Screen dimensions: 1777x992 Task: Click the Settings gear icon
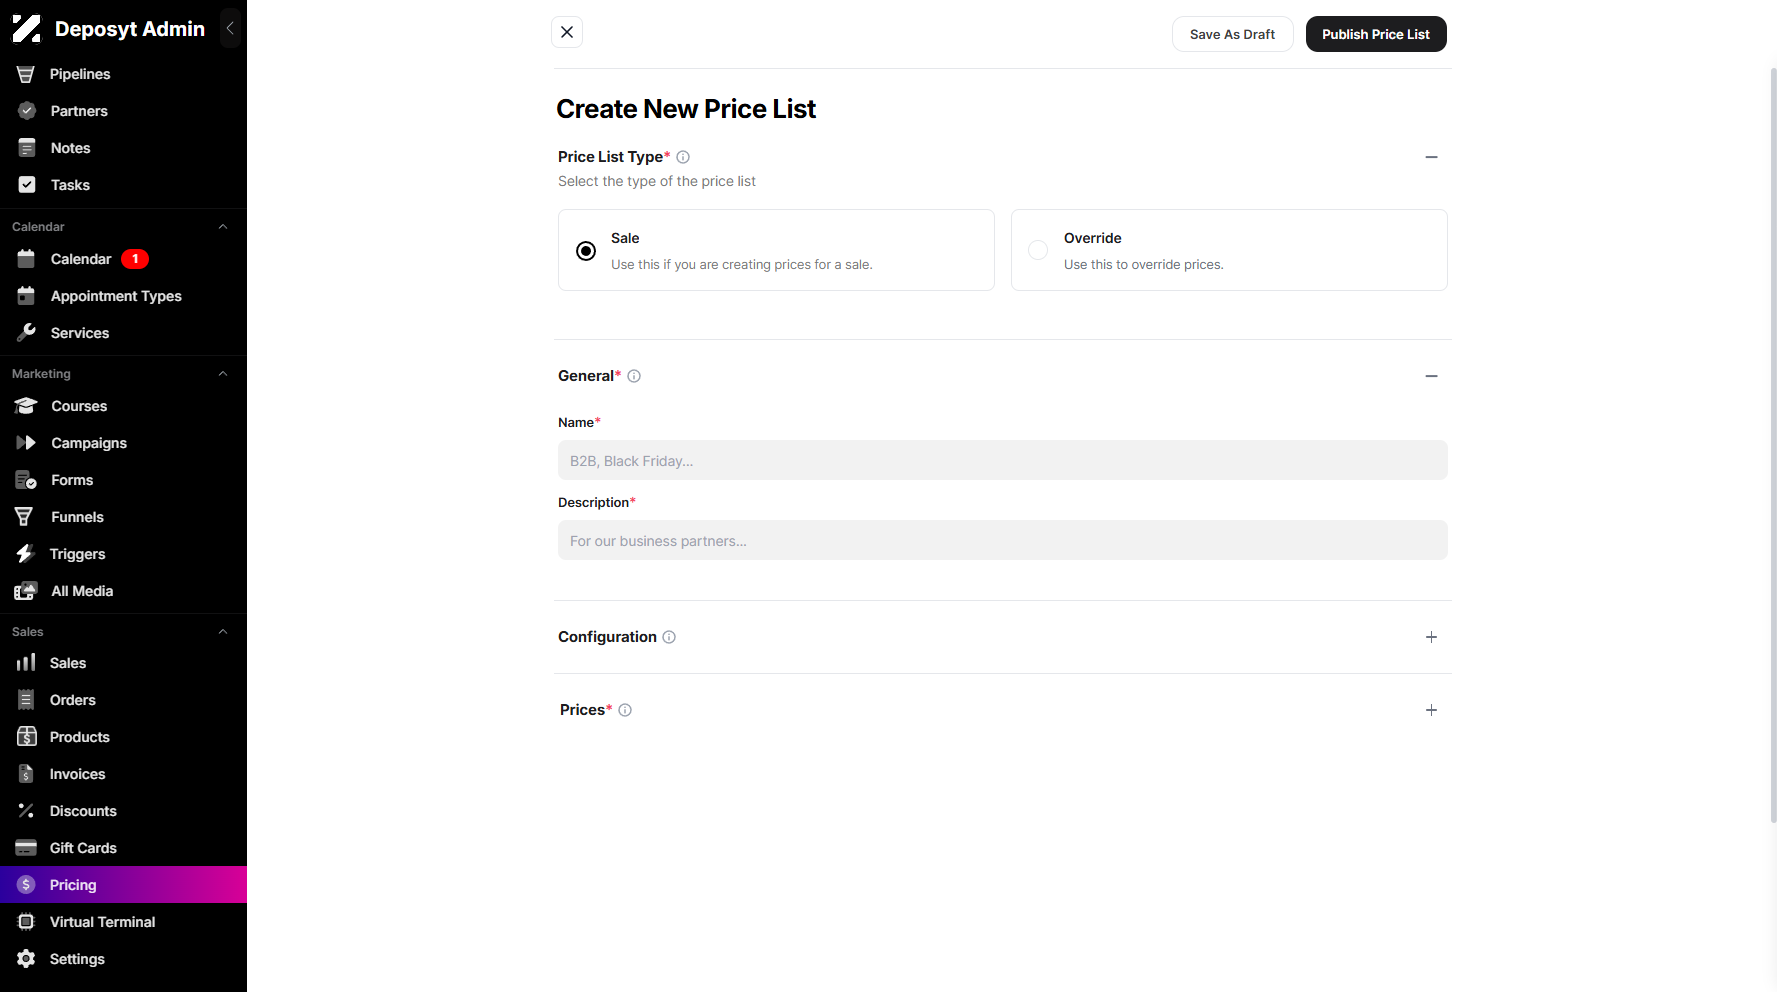[x=26, y=959]
